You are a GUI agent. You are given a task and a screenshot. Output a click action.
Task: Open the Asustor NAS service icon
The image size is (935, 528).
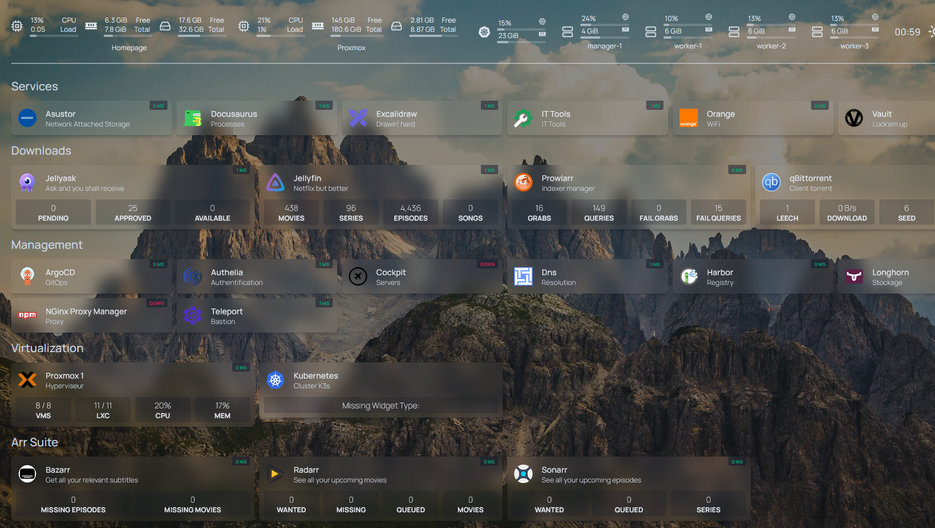[x=27, y=118]
